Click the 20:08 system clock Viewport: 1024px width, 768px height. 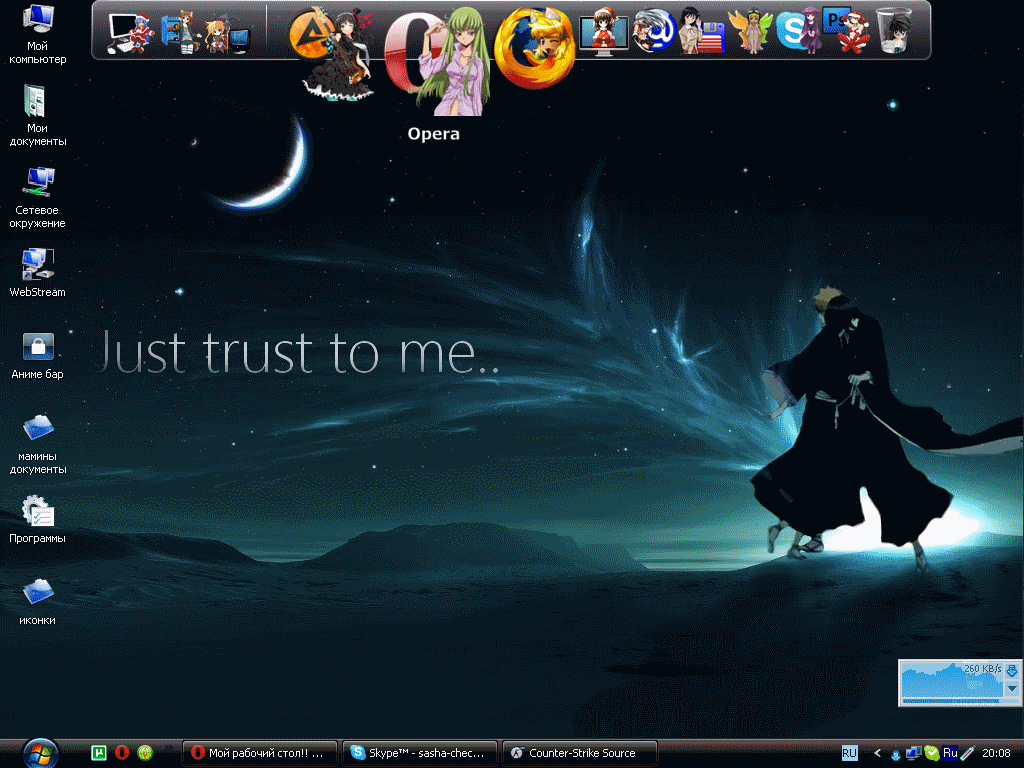pos(996,753)
